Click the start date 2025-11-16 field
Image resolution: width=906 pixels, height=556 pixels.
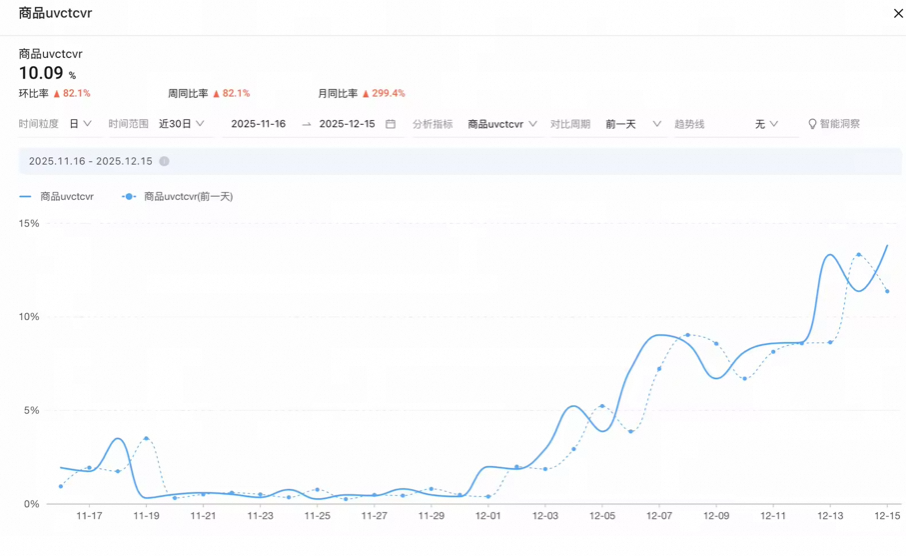pos(258,124)
